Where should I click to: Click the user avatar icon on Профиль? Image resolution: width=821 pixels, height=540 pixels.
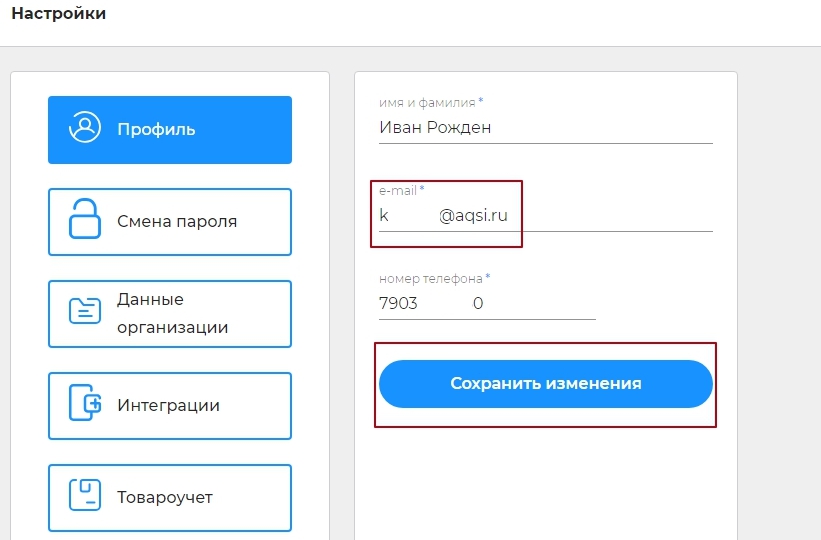[84, 127]
